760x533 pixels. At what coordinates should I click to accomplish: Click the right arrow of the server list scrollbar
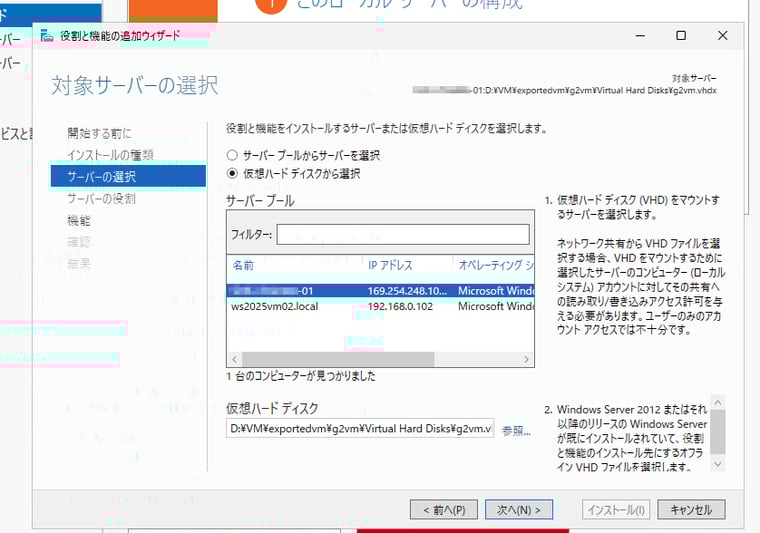(x=526, y=359)
